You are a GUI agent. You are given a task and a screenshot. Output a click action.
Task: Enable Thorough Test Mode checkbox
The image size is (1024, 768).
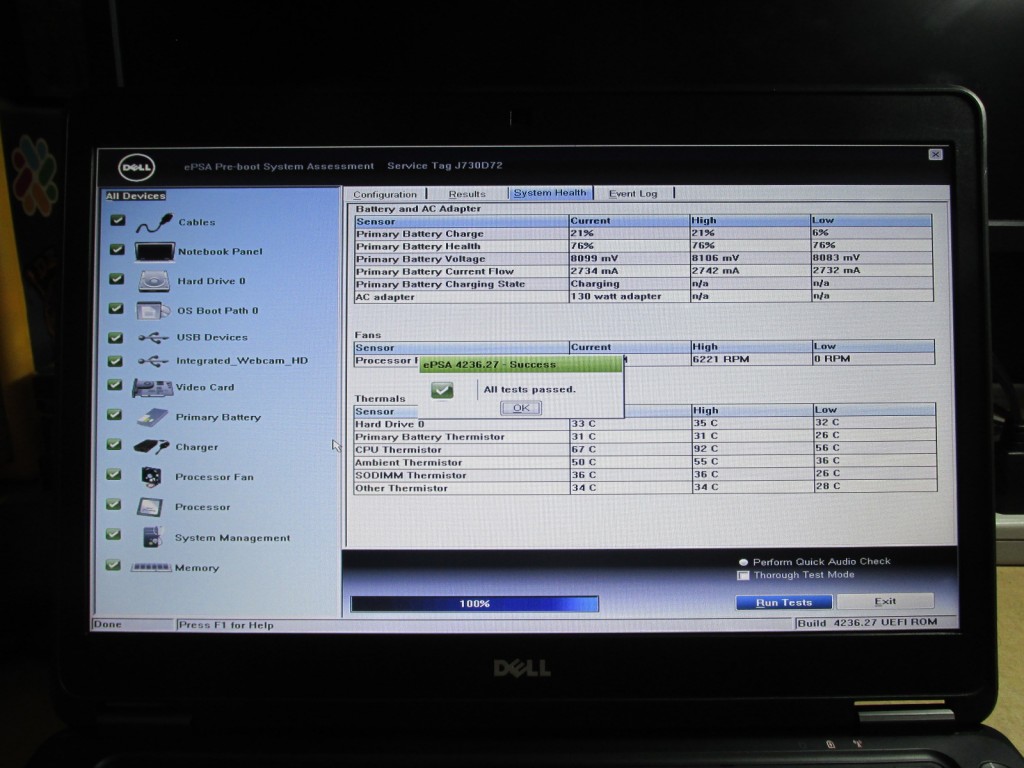[x=743, y=575]
